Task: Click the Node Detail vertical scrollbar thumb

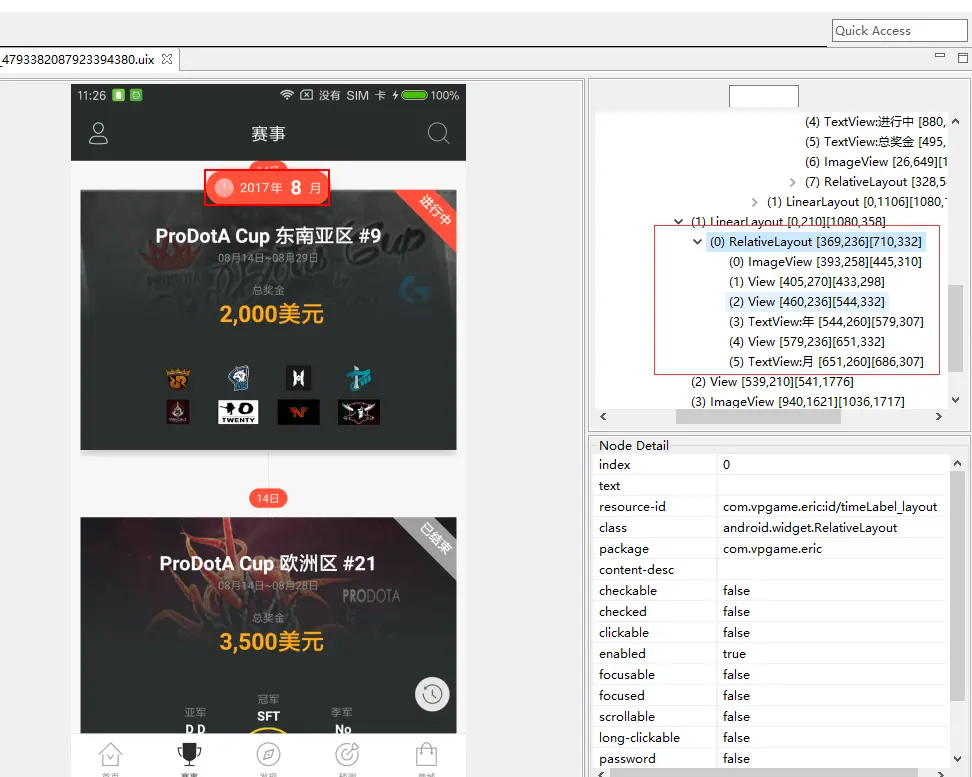Action: coord(957,586)
